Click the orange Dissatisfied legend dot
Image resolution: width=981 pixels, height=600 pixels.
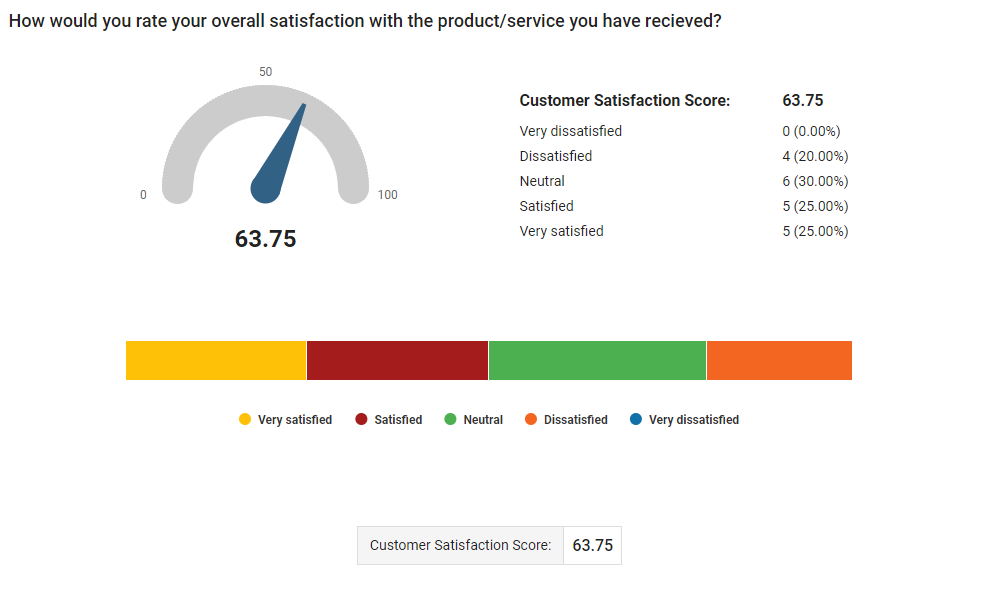tap(531, 419)
